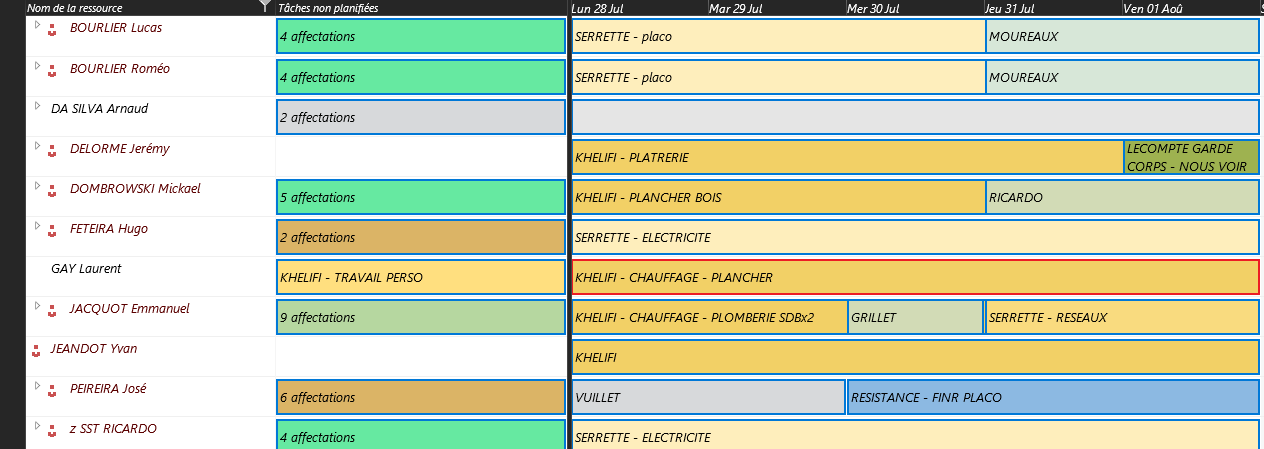This screenshot has width=1264, height=449.
Task: Click the person icon beside z SST RICARDO
Action: coord(52,430)
